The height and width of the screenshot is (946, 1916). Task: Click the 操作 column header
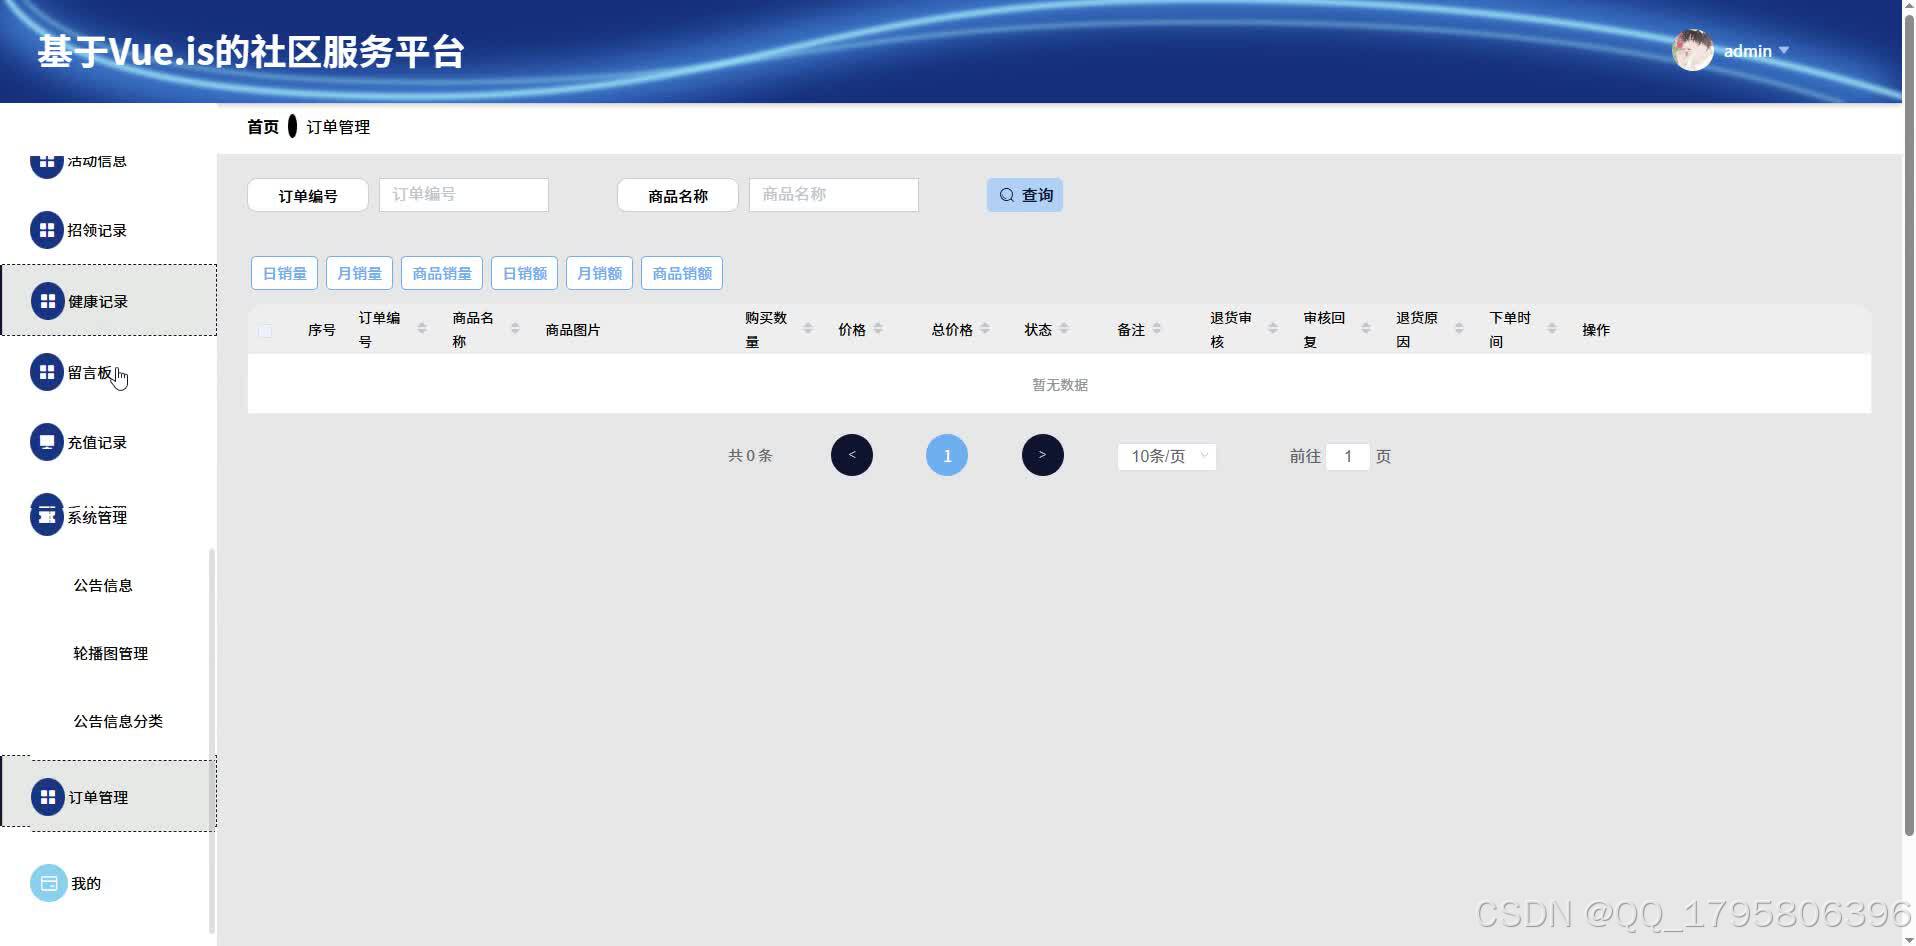(1596, 329)
